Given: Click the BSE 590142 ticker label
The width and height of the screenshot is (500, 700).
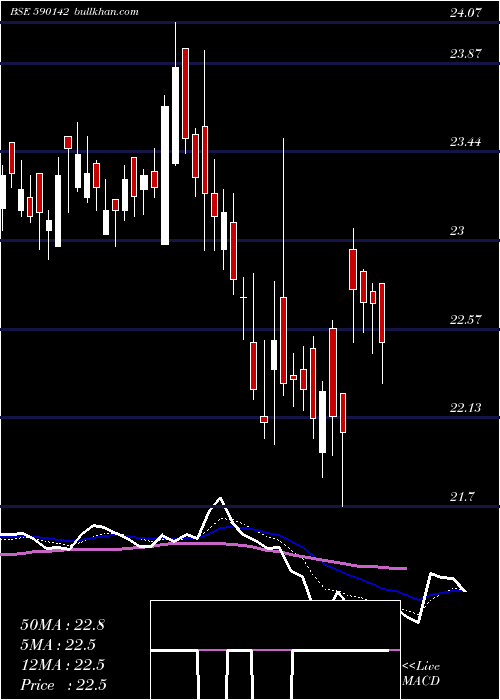Looking at the screenshot, I should [x=40, y=12].
